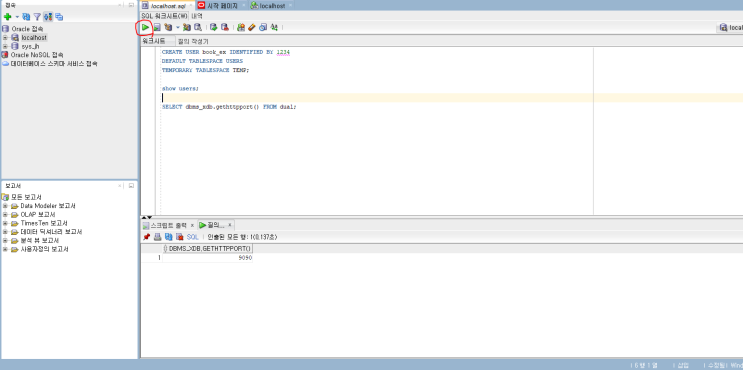The image size is (743, 370).
Task: Open the 내역 sub-tab
Action: 197,16
